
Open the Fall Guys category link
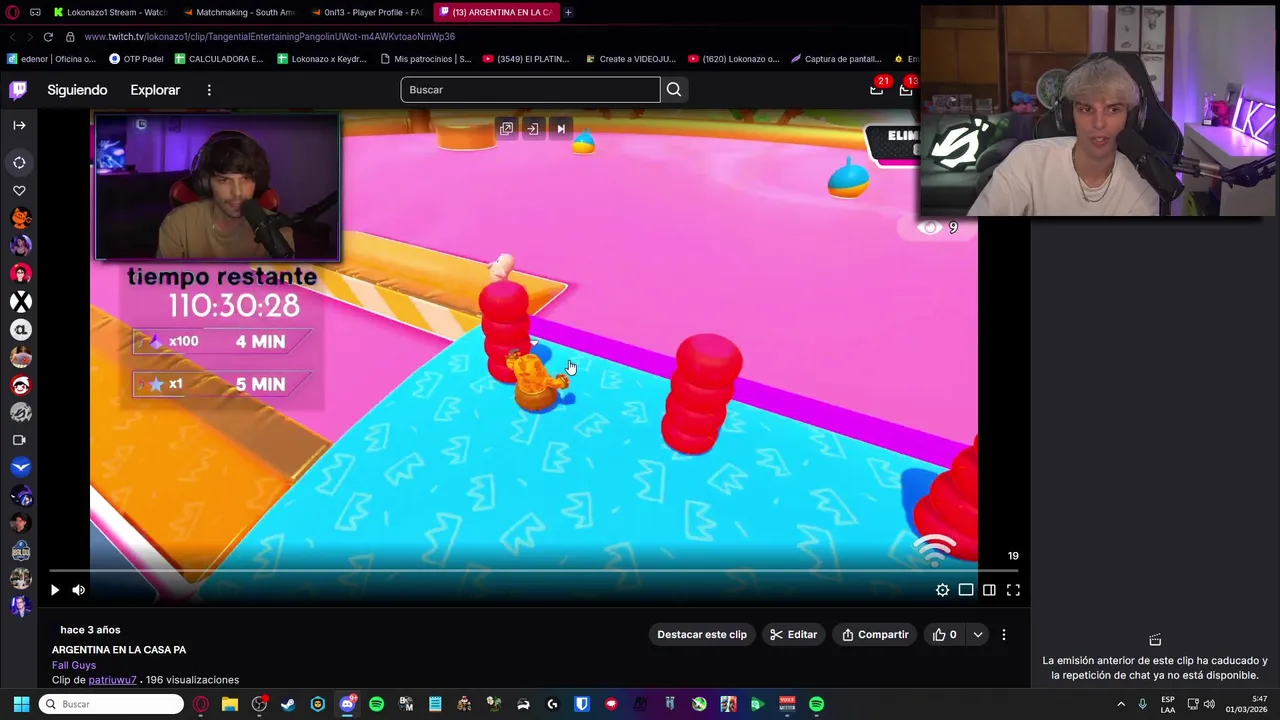point(74,665)
